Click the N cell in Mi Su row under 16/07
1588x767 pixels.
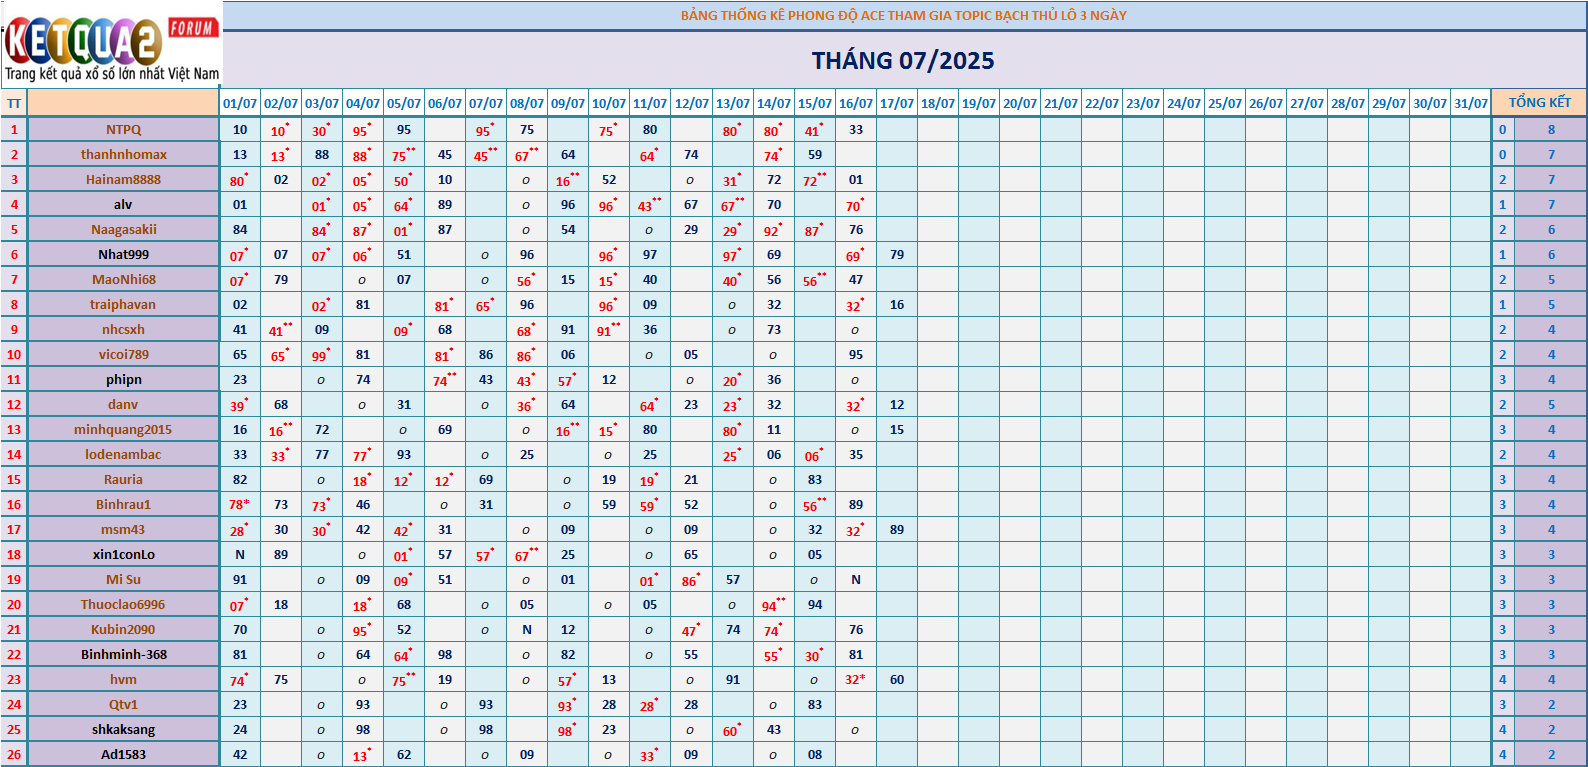coord(856,580)
